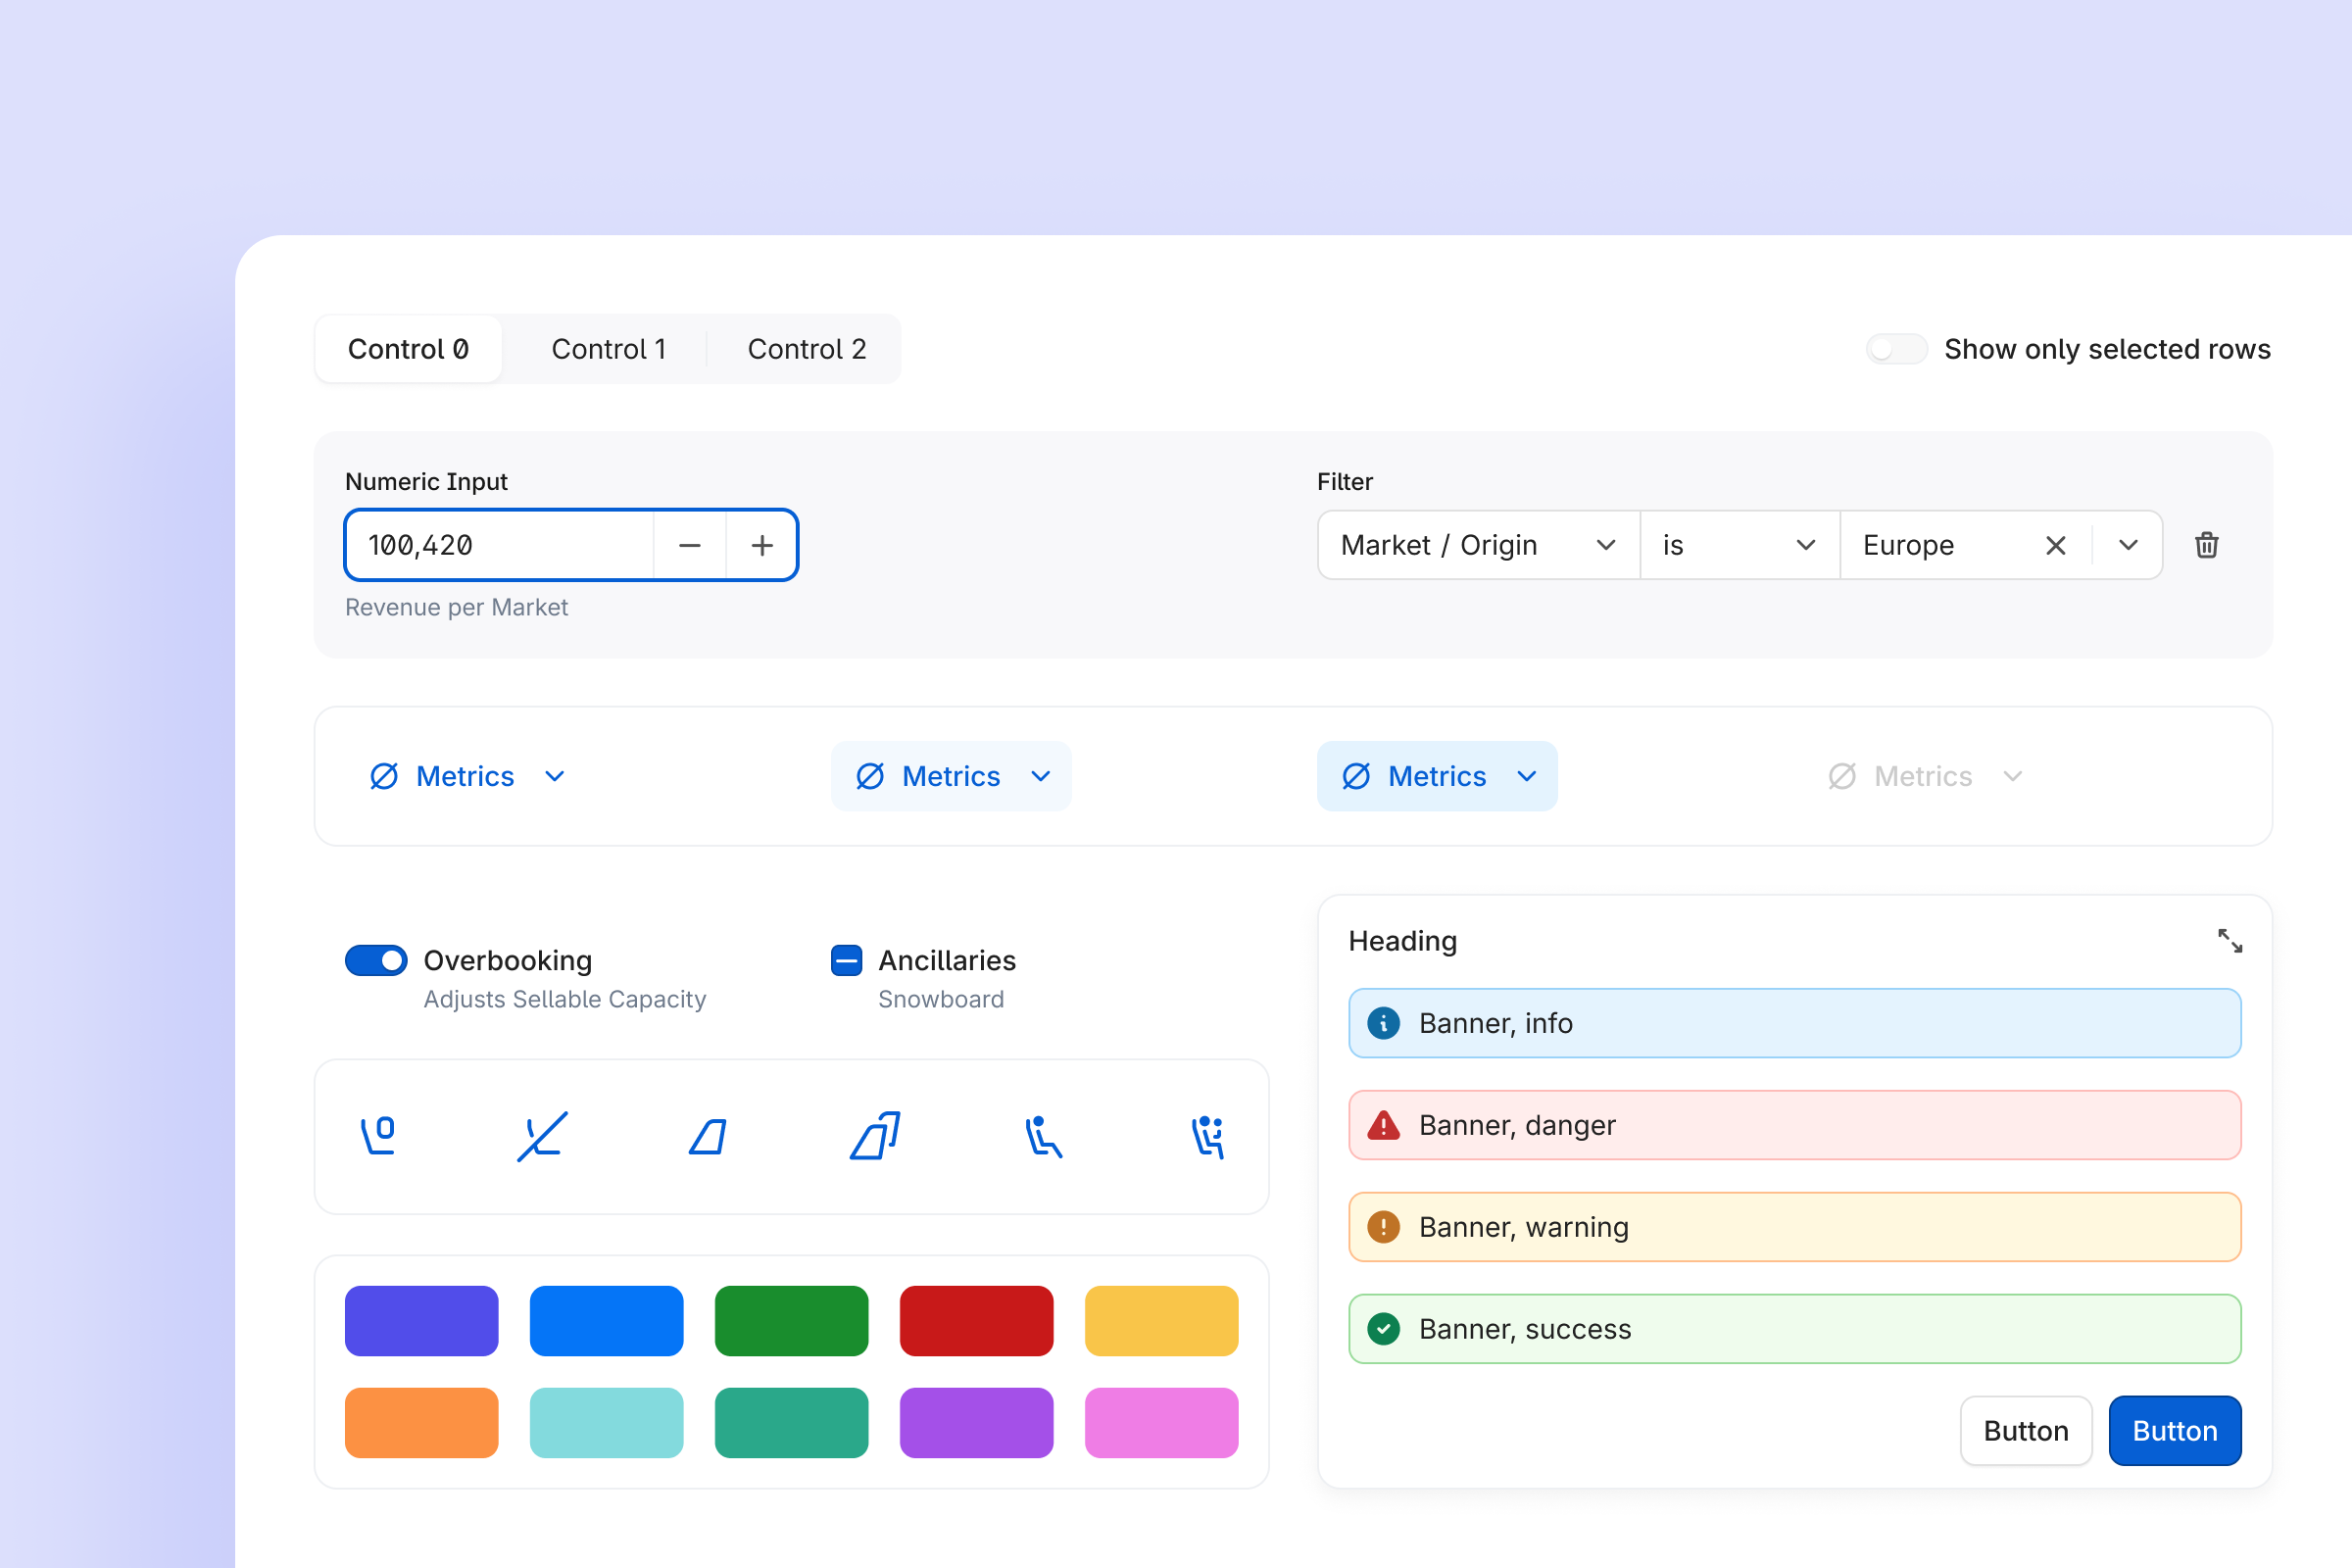Click the success checkmark icon in the green banner
The image size is (2352, 1568).
click(1382, 1328)
